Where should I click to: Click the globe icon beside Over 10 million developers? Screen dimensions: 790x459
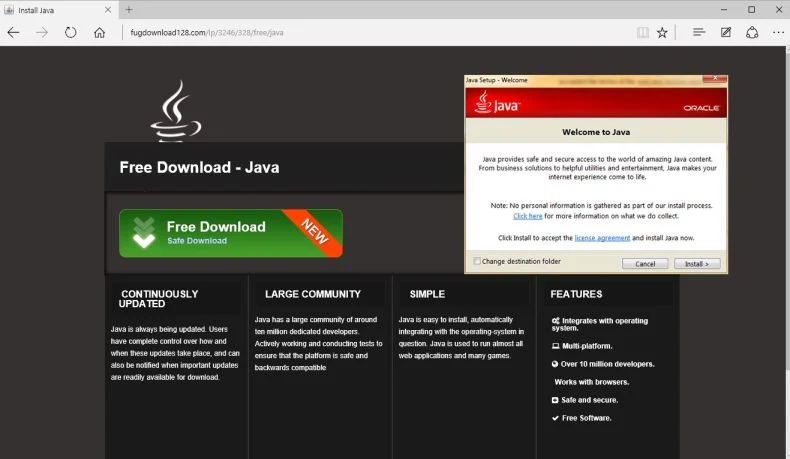(x=555, y=364)
